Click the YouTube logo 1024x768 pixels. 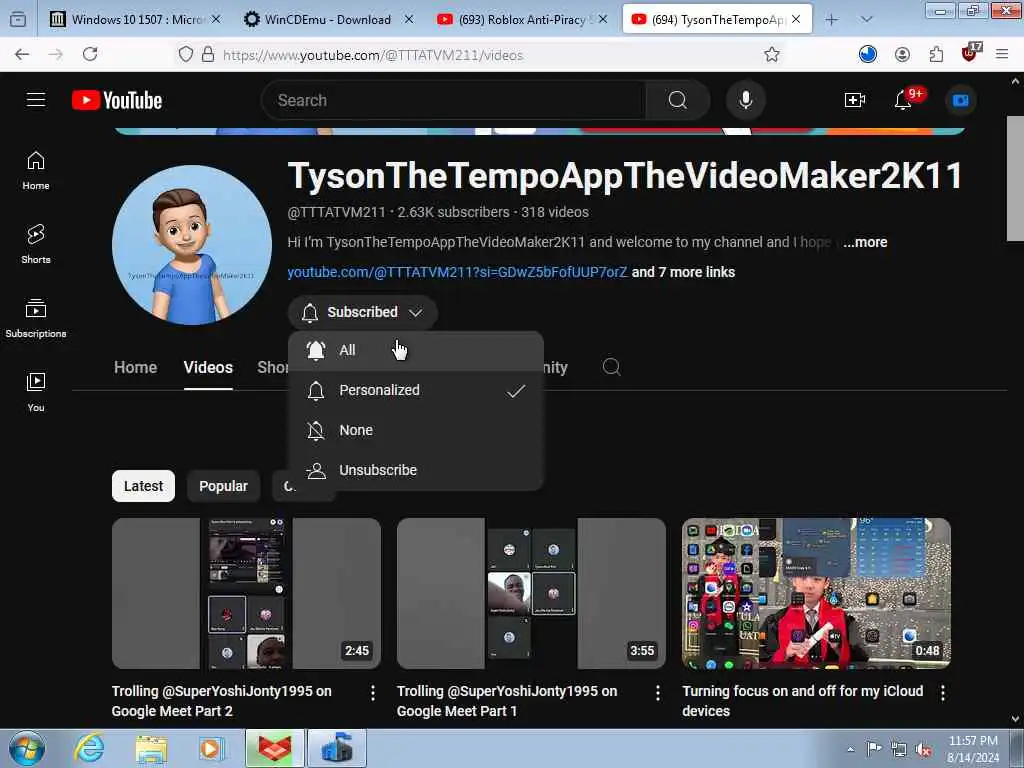(x=117, y=100)
